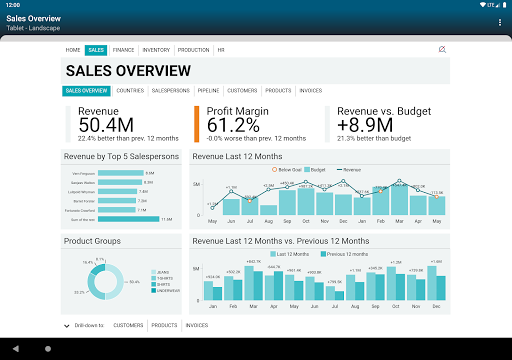Viewport: 512px width, 360px height.
Task: Collapse the Drill-down chevron
Action: [x=67, y=326]
